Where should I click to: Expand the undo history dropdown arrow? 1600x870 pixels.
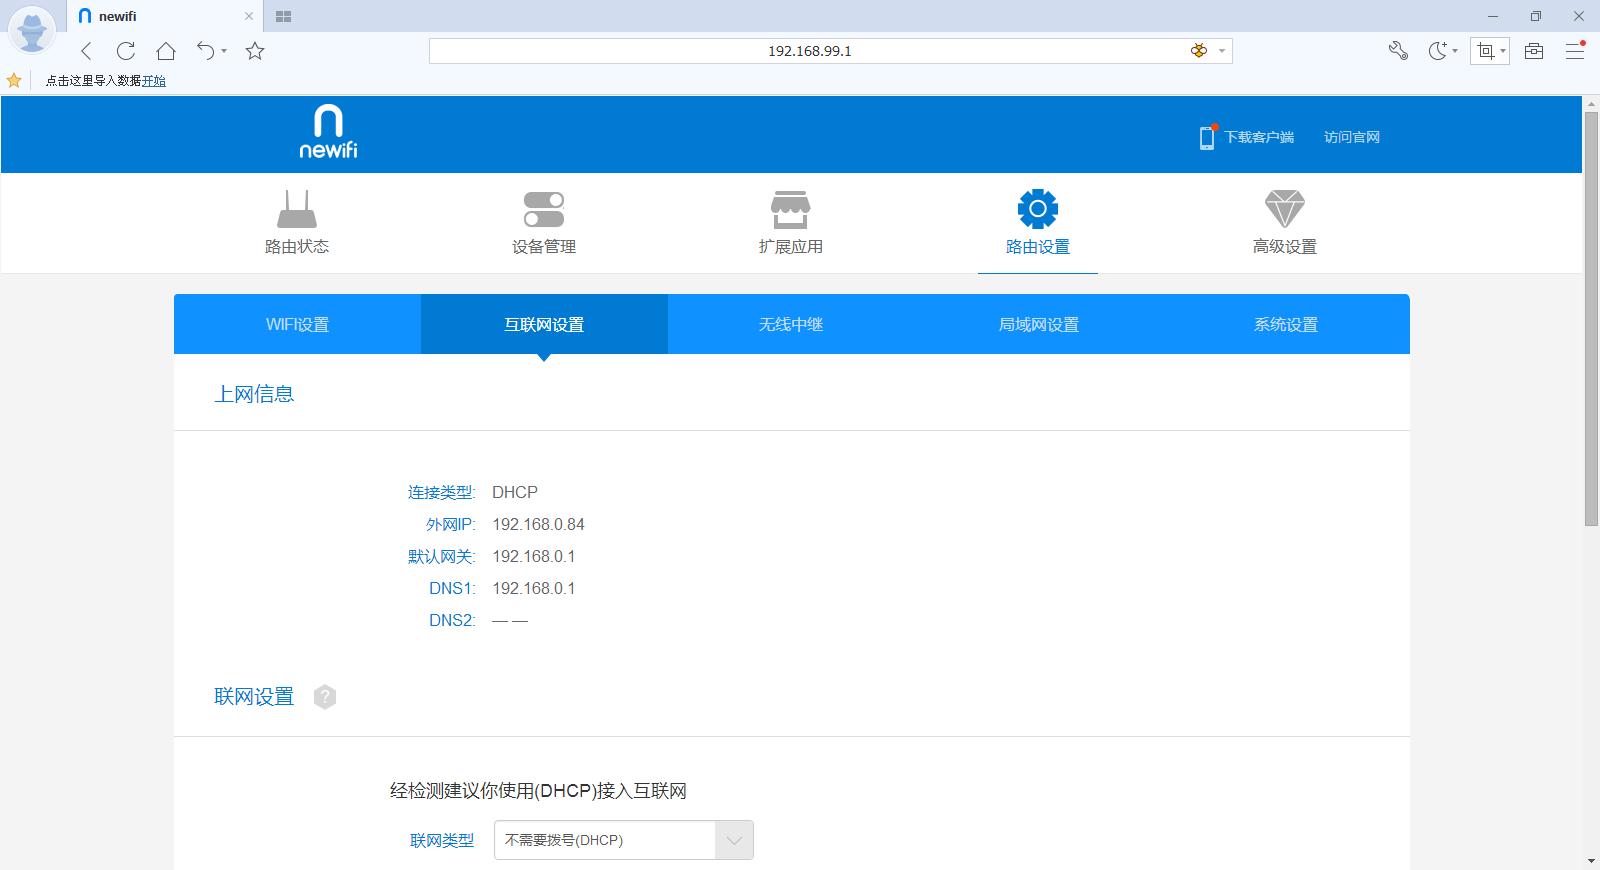pos(224,51)
